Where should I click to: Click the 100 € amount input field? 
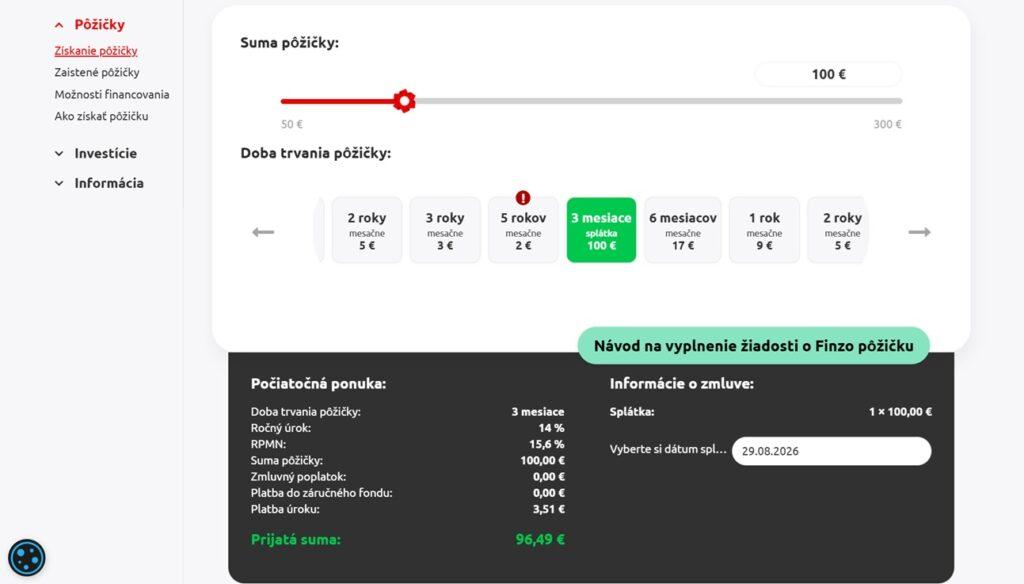[x=828, y=74]
